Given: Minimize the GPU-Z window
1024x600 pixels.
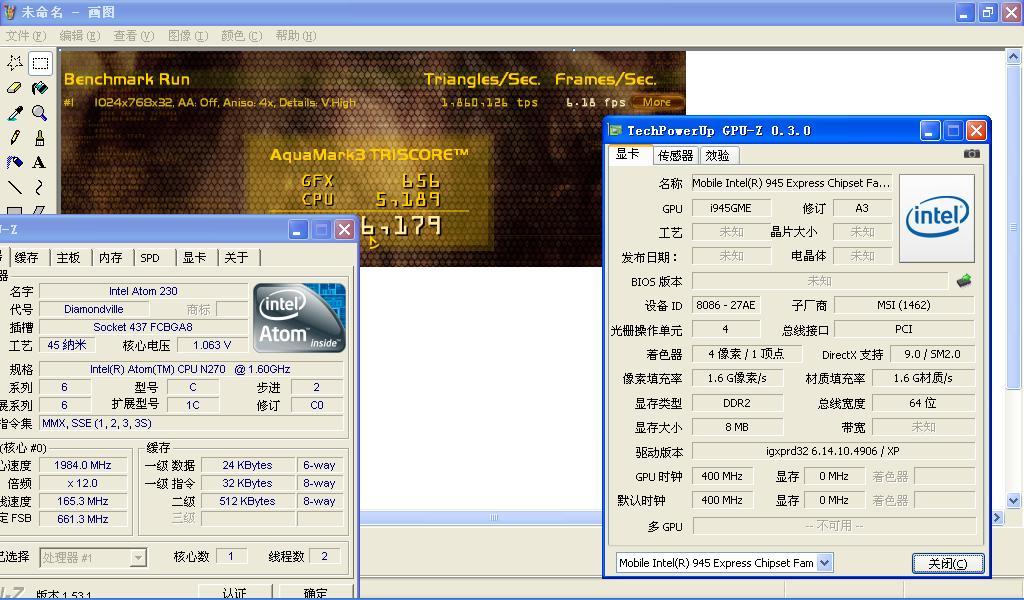Looking at the screenshot, I should (930, 131).
